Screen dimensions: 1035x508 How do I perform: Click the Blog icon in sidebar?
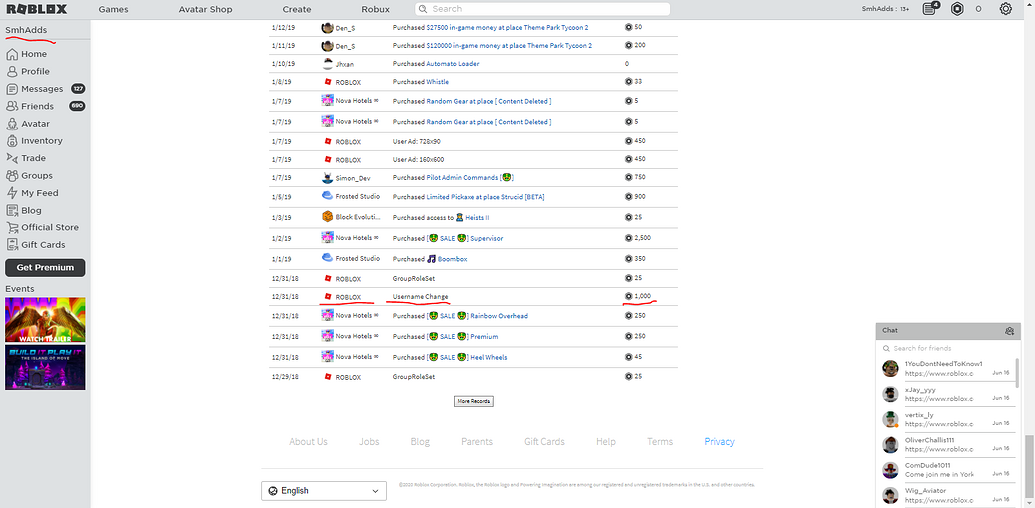tap(11, 210)
